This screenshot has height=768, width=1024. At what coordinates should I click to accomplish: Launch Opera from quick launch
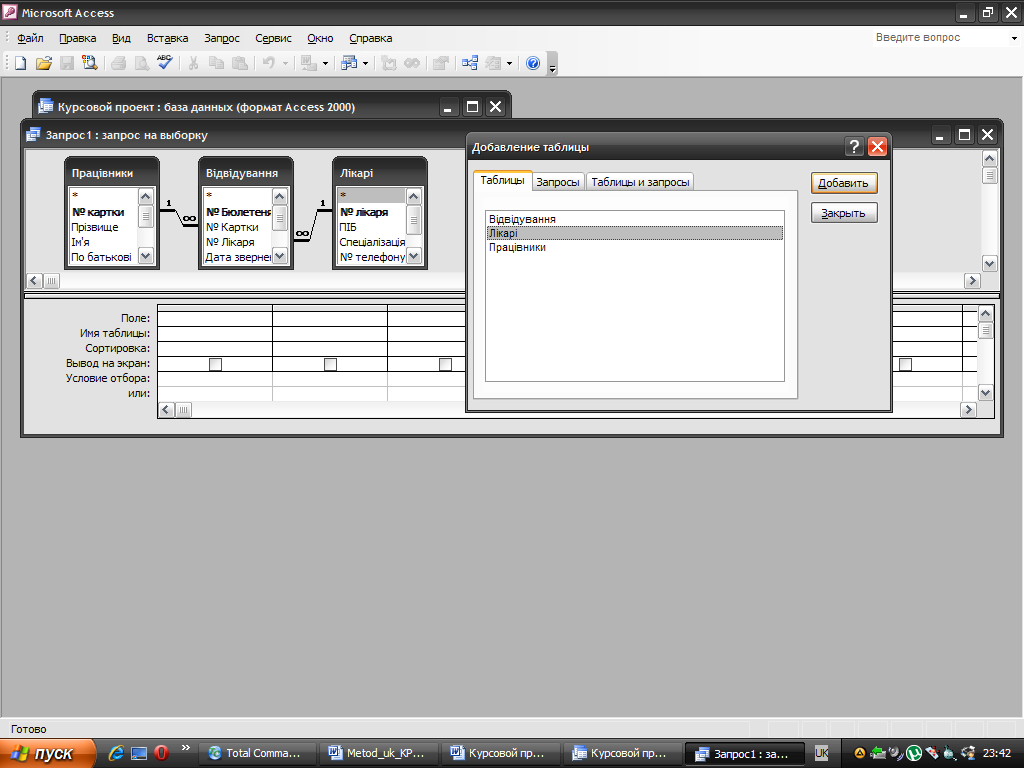click(x=161, y=753)
